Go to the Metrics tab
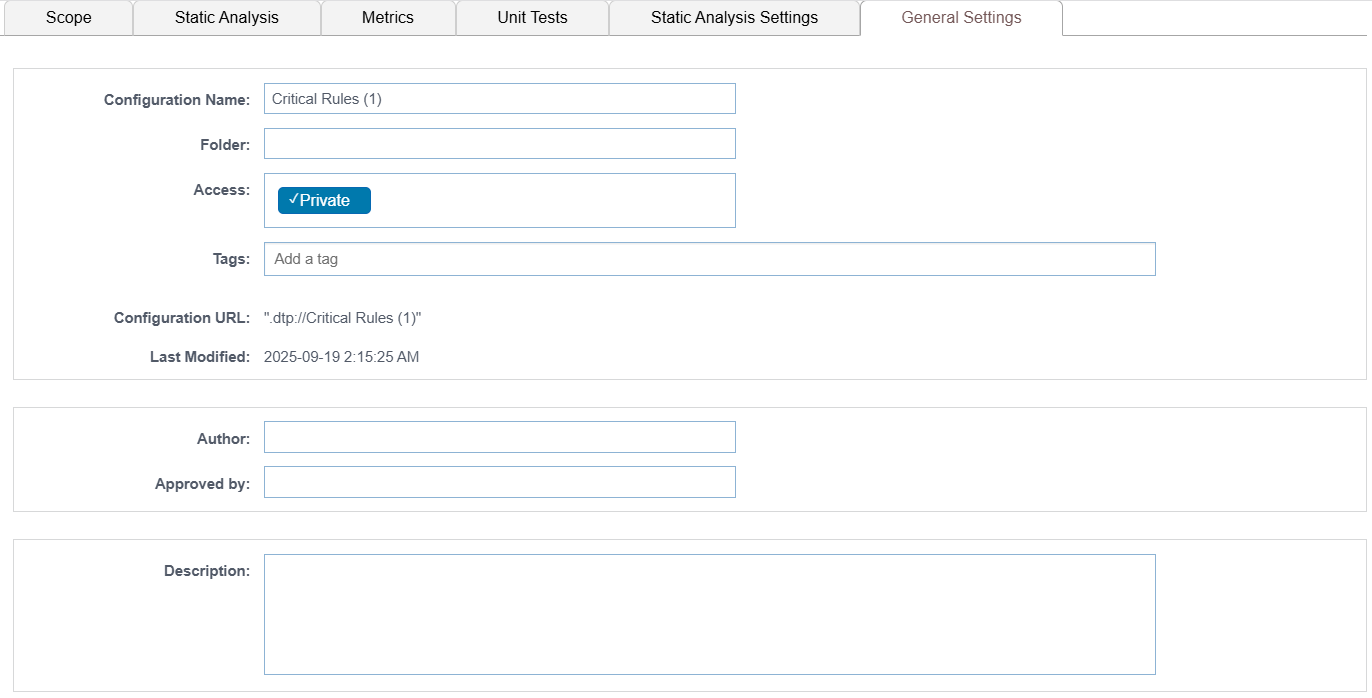1372x698 pixels. point(388,18)
